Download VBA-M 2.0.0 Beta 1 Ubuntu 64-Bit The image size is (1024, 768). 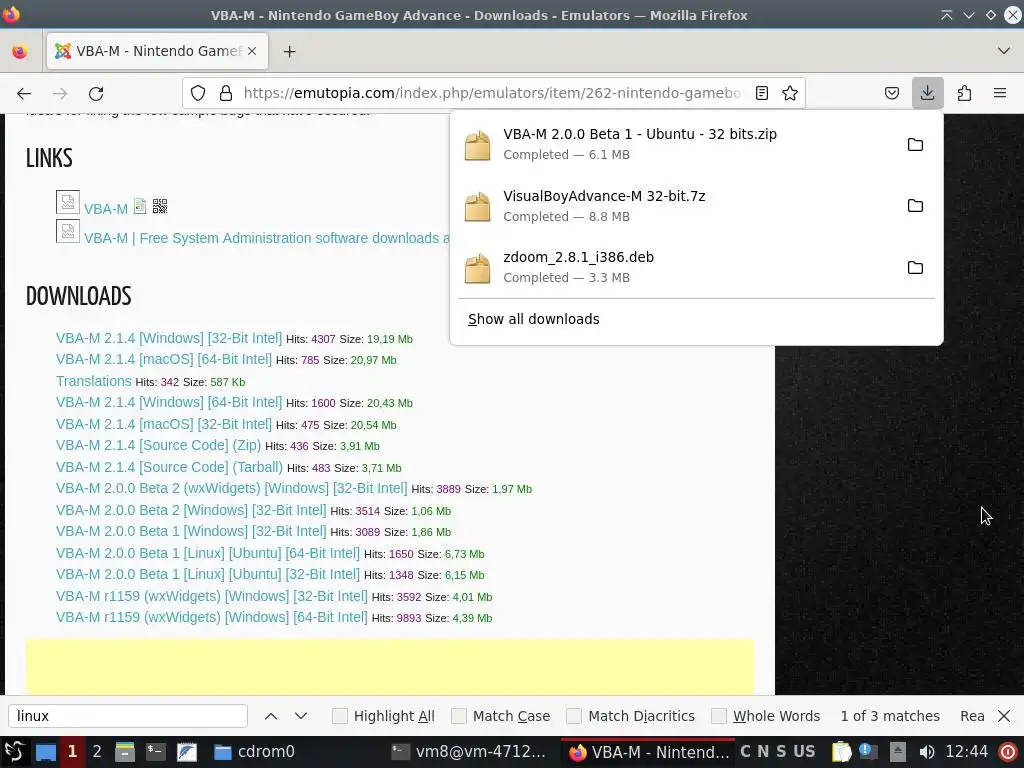pyautogui.click(x=208, y=553)
